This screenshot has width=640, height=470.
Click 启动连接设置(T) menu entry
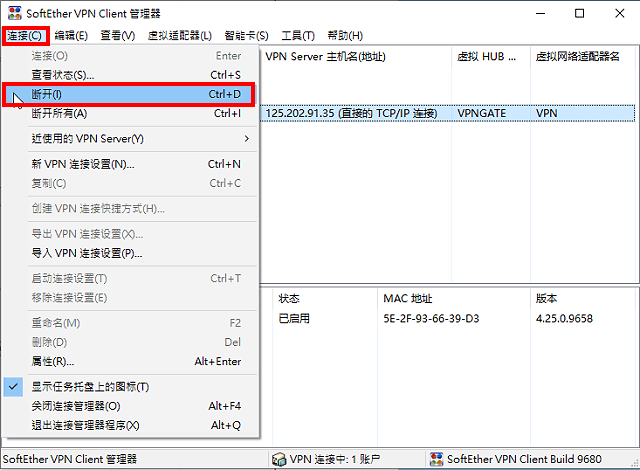point(131,279)
